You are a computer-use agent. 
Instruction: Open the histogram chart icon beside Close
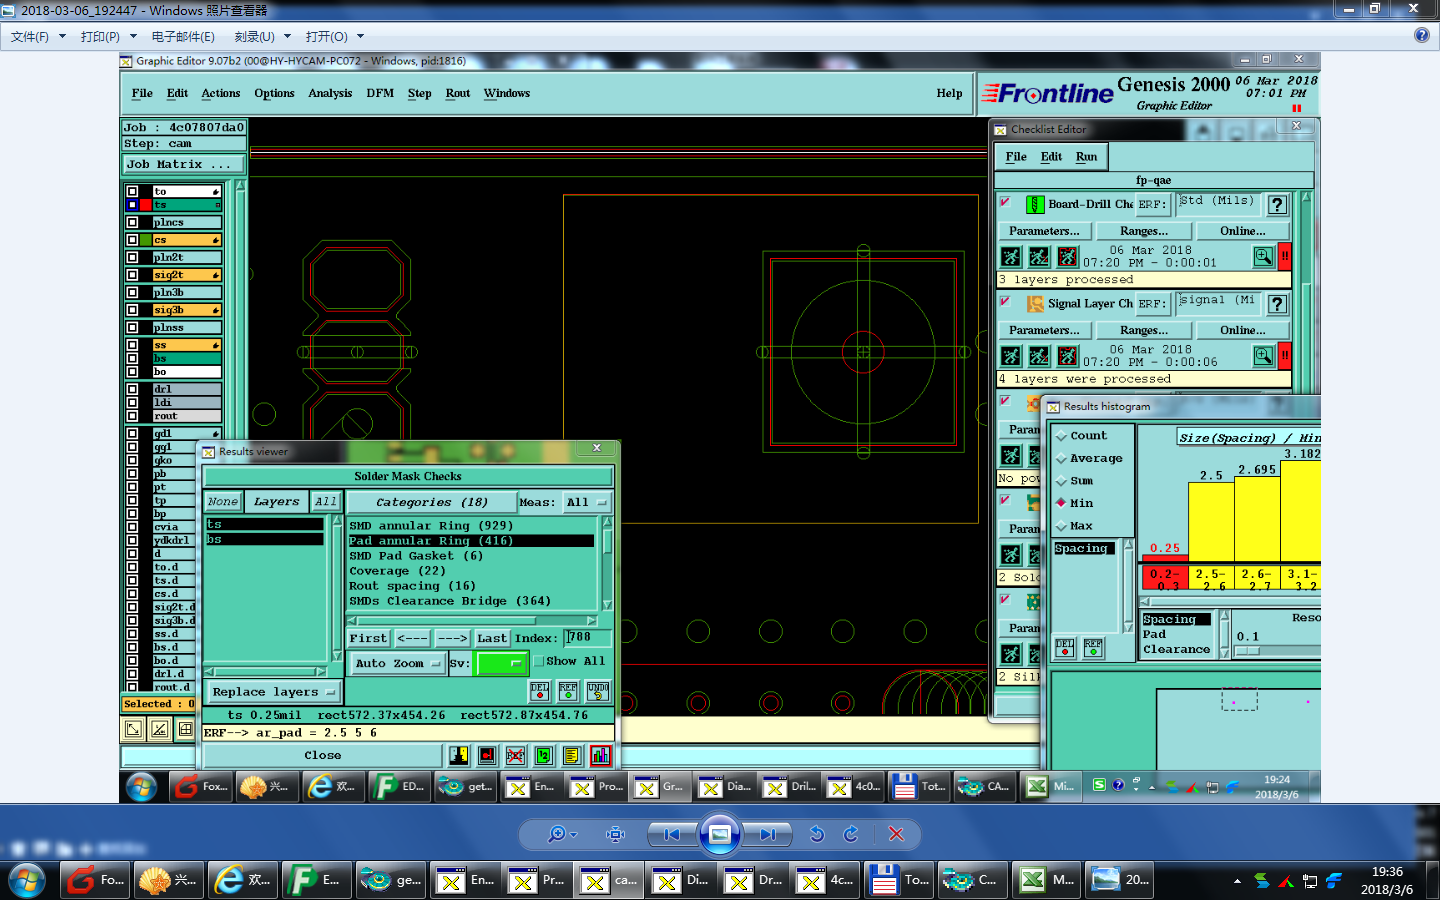(x=600, y=756)
